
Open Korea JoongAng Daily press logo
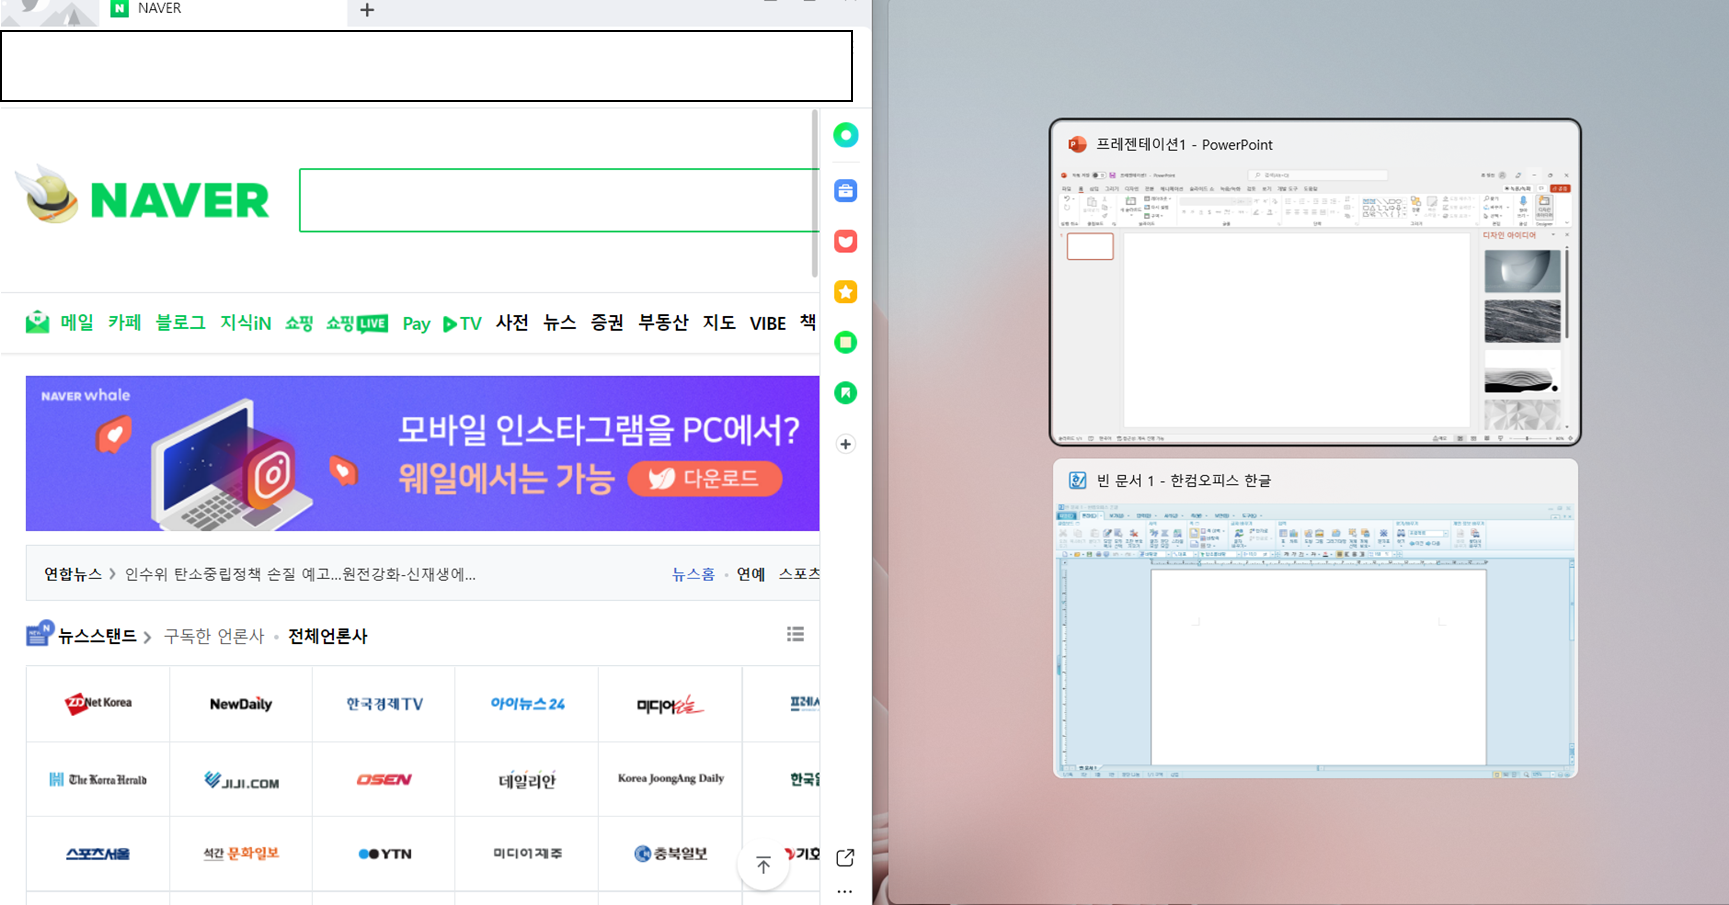tap(670, 779)
